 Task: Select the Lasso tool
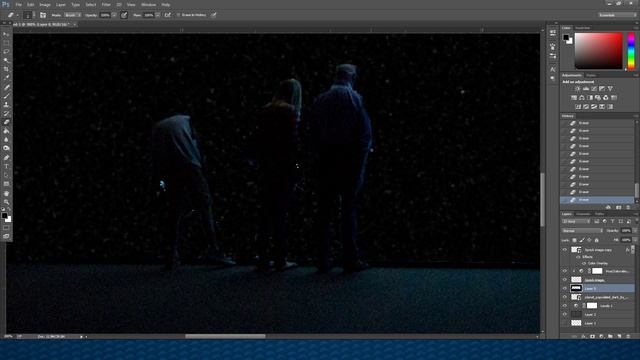point(6,51)
